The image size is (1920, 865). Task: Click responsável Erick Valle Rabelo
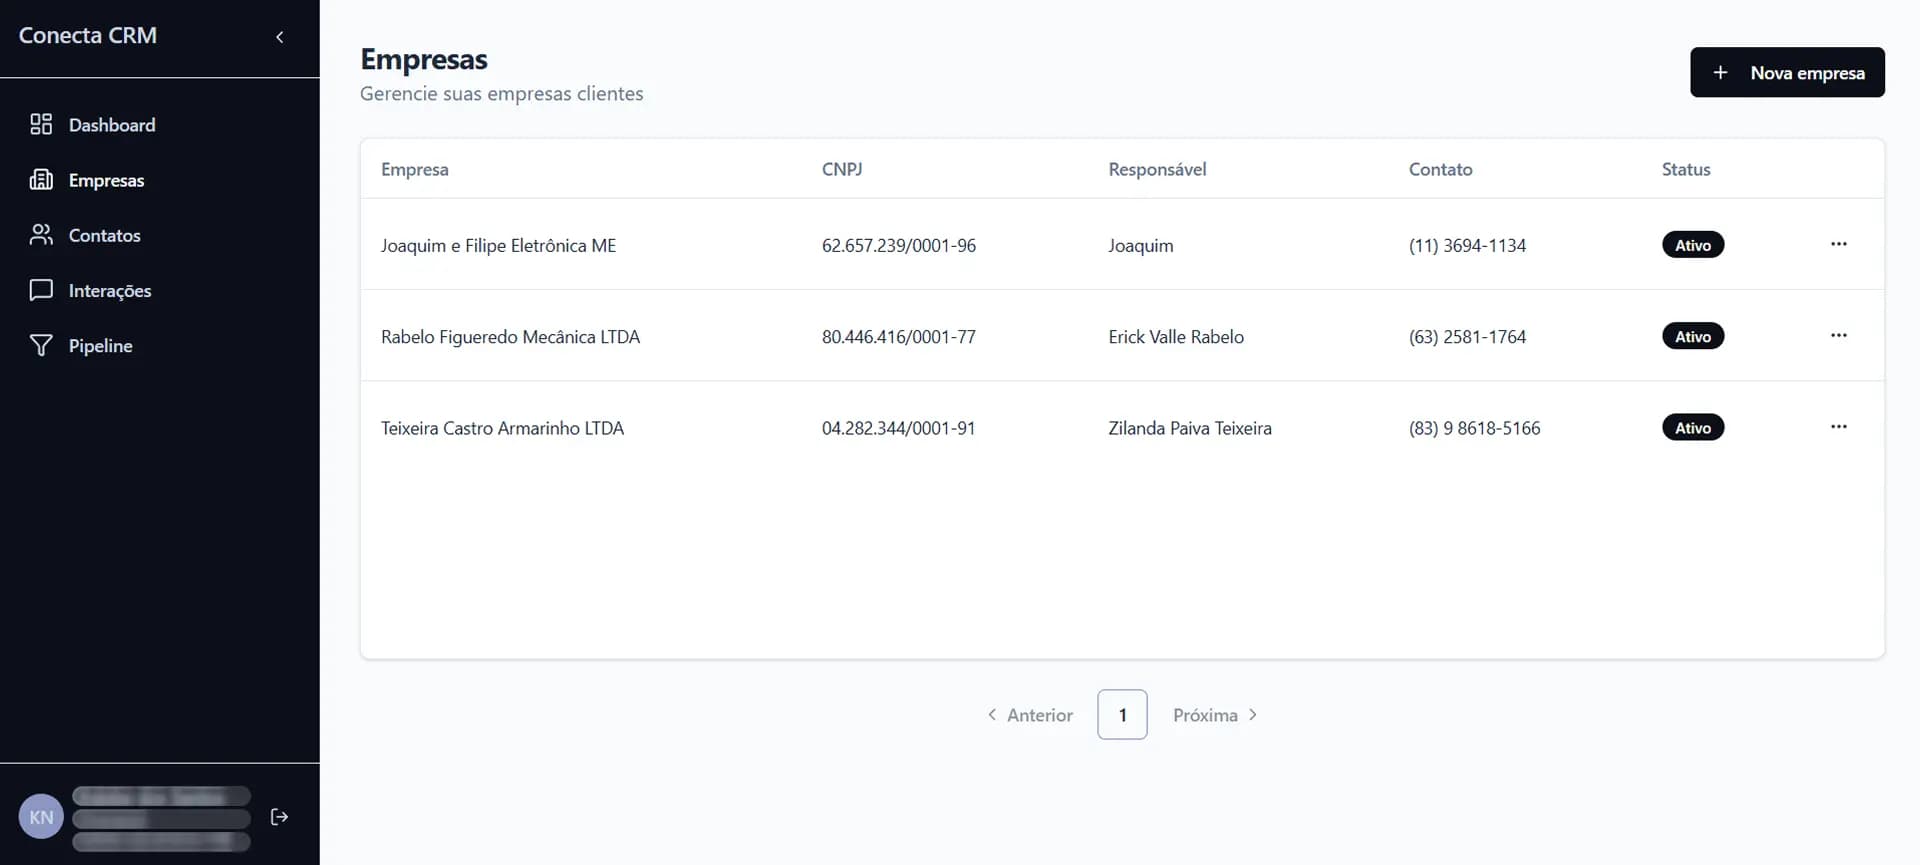coord(1176,337)
